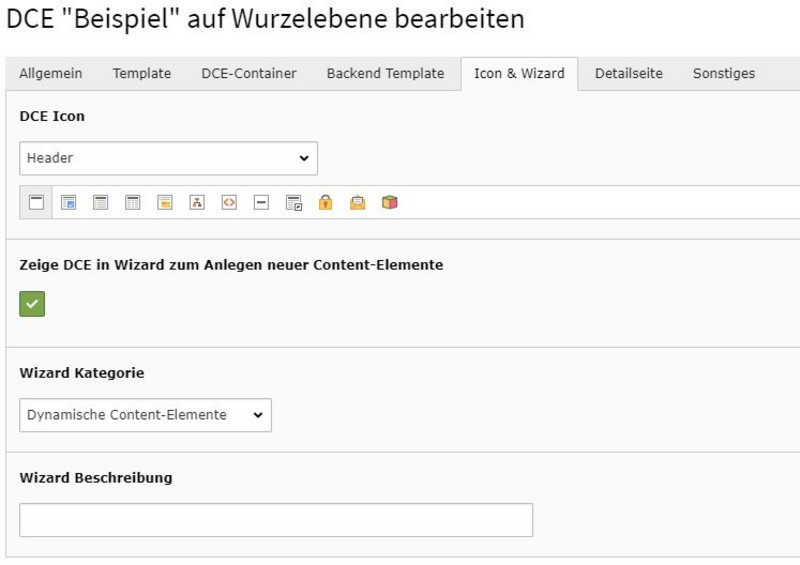Pick the table content icon
Screen dimensions: 800x565
coord(132,202)
